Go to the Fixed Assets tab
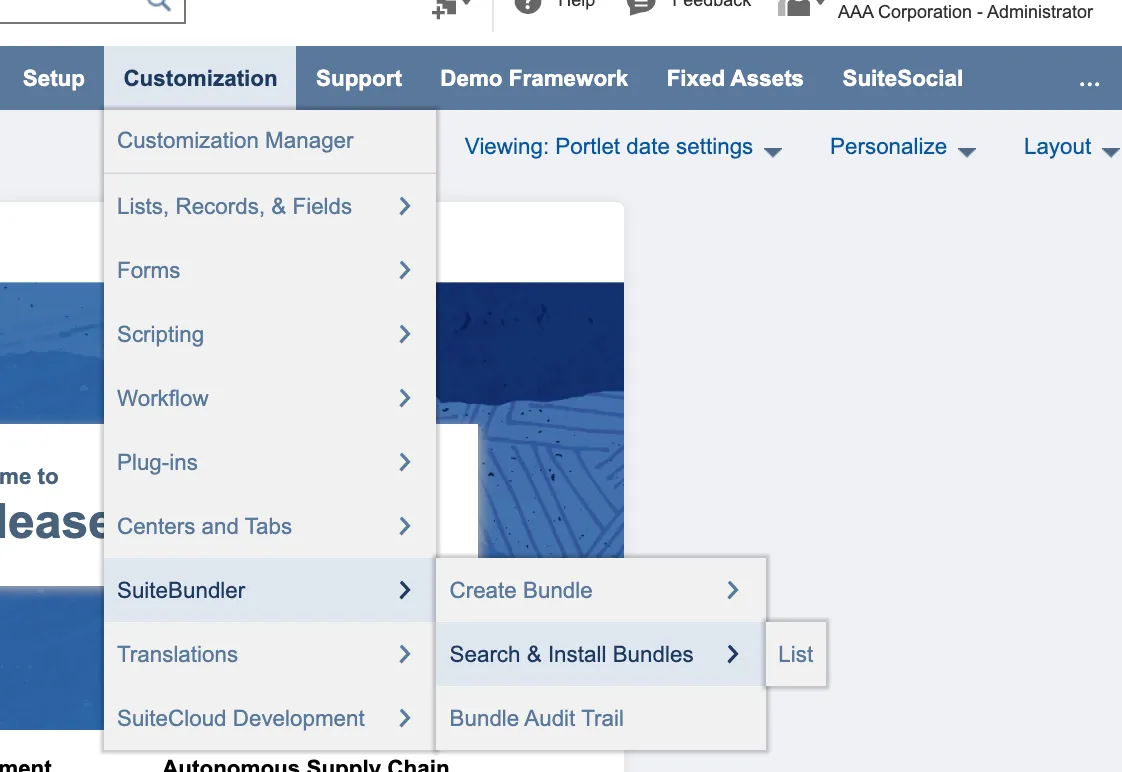This screenshot has height=772, width=1122. pyautogui.click(x=735, y=79)
